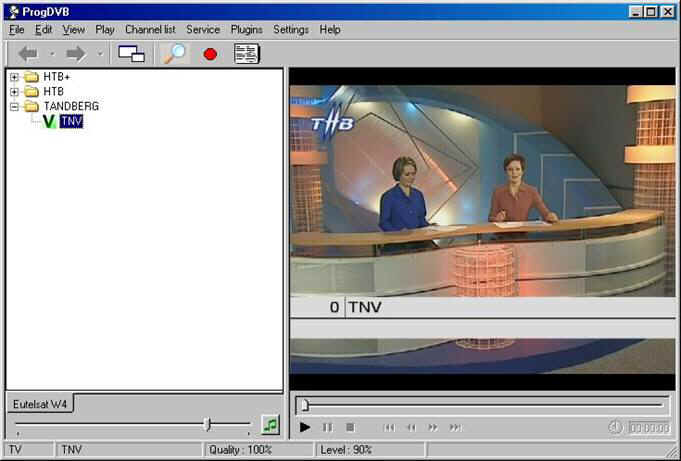681x461 pixels.
Task: Open the Channel list menu
Action: 150,30
